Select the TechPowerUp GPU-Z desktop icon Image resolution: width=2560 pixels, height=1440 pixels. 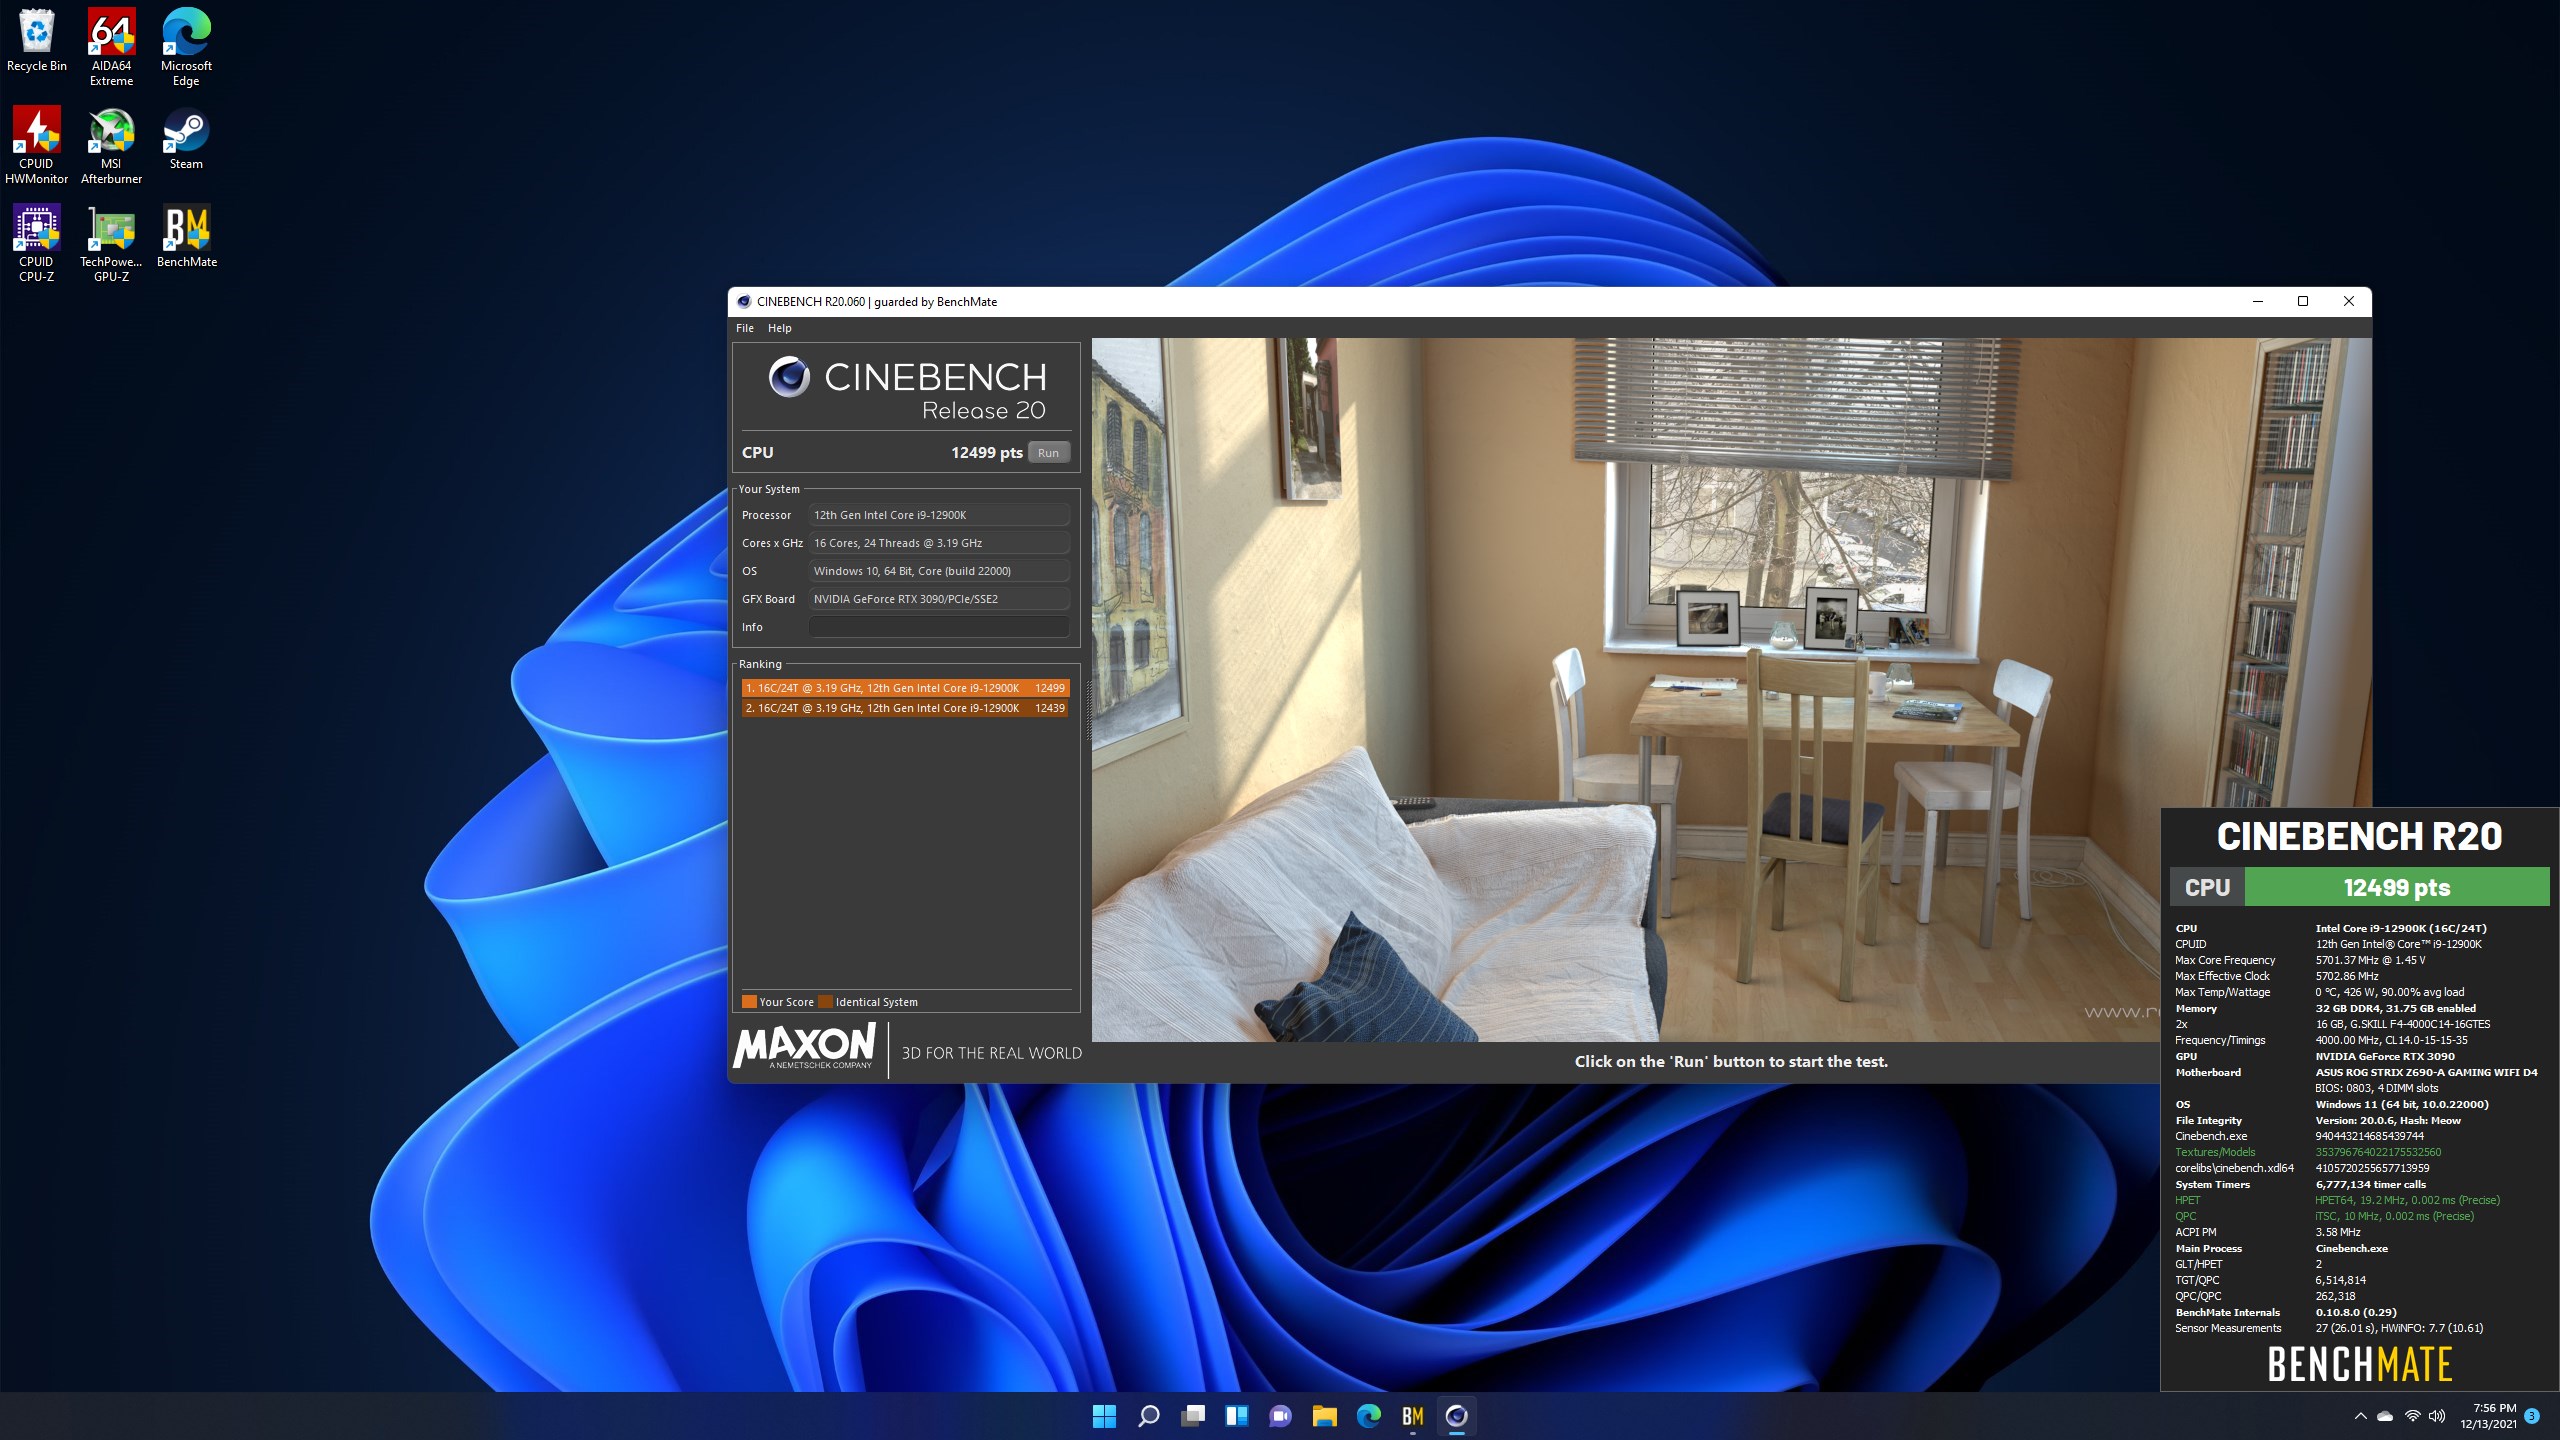click(x=111, y=243)
